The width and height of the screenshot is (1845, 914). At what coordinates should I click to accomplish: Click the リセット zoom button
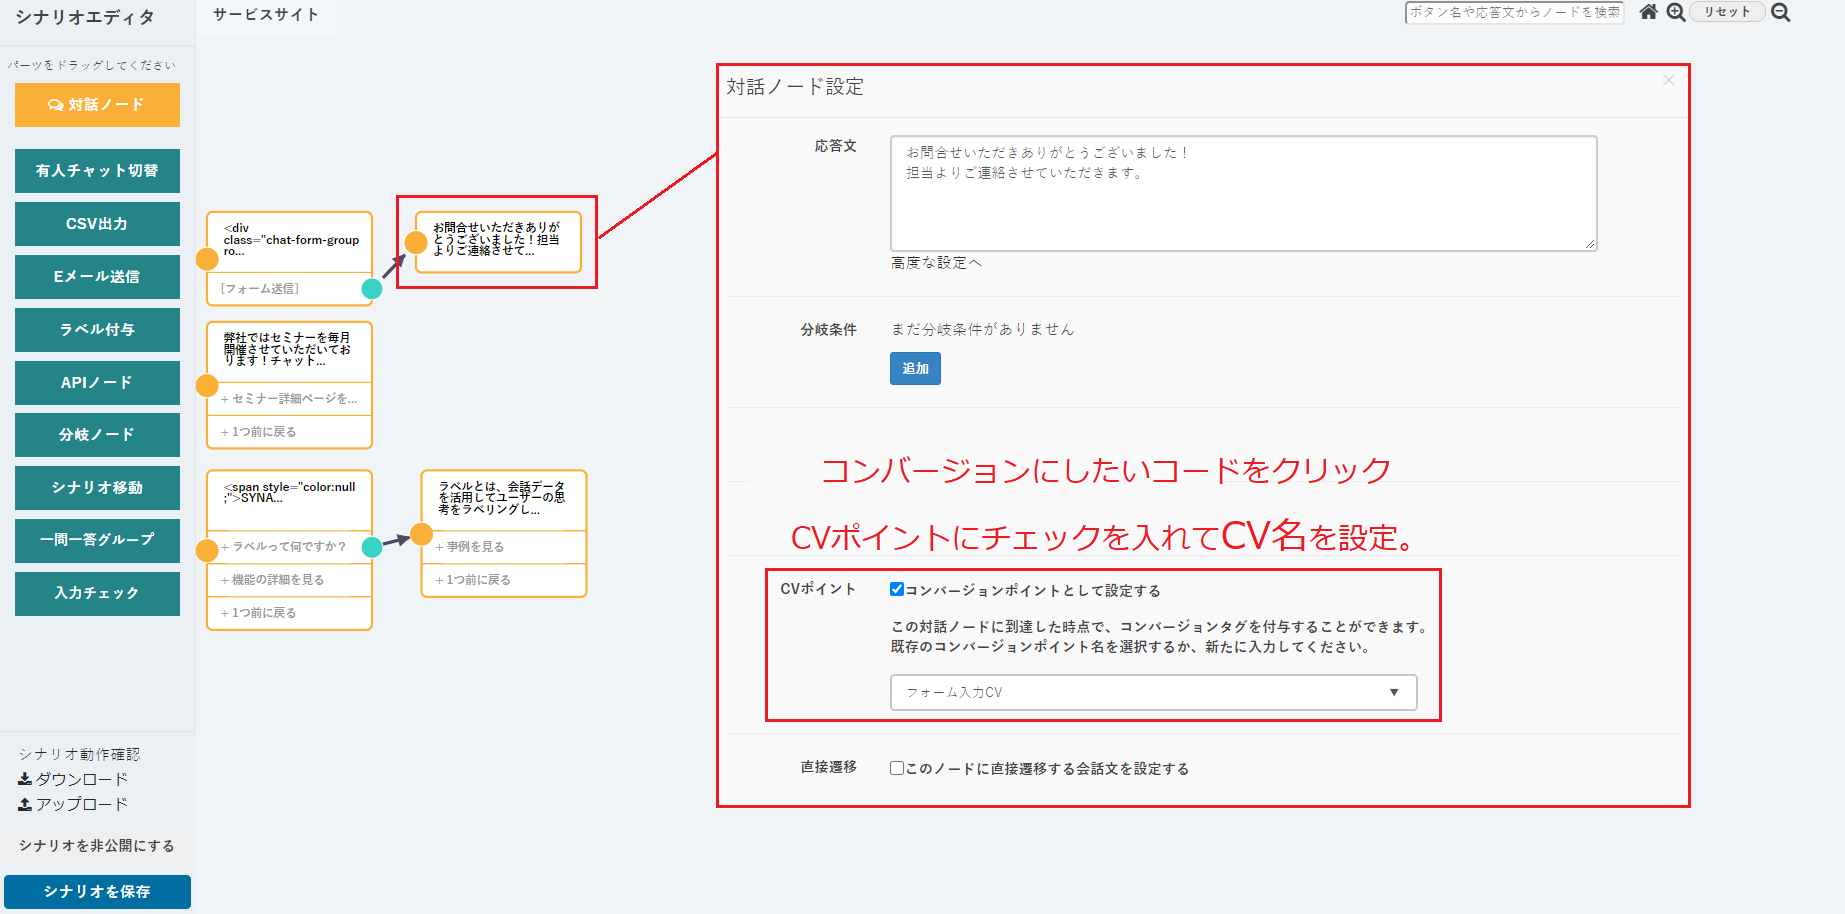1727,12
